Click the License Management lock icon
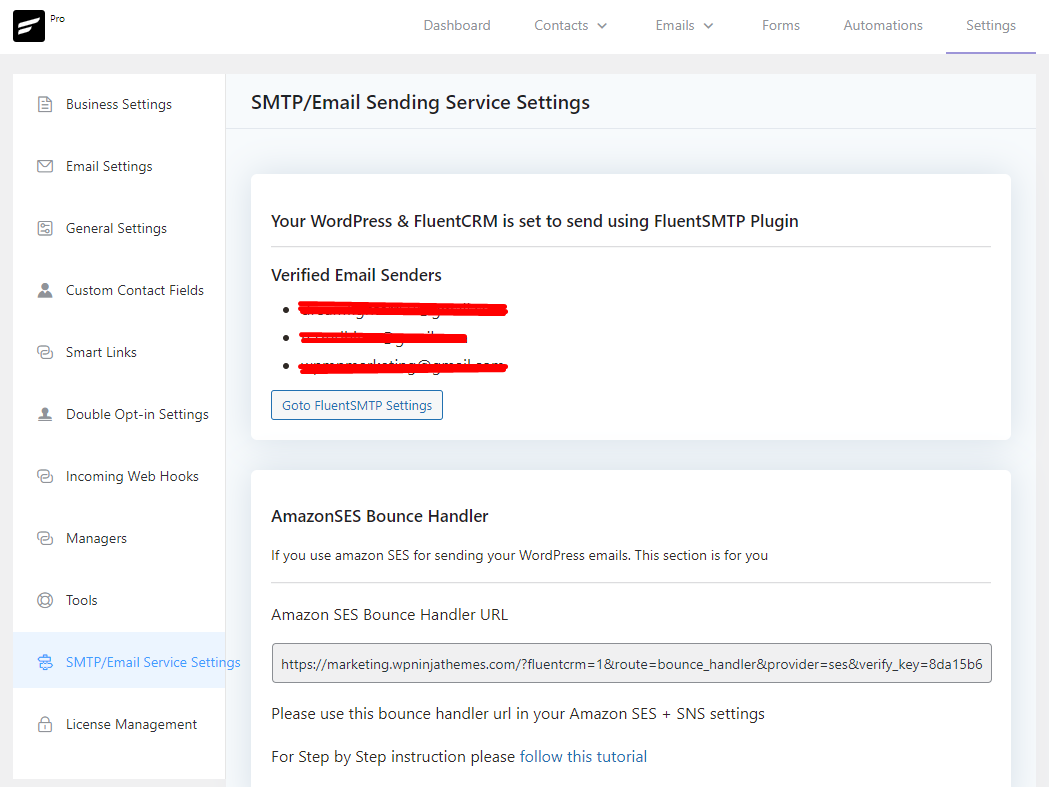 [x=45, y=724]
